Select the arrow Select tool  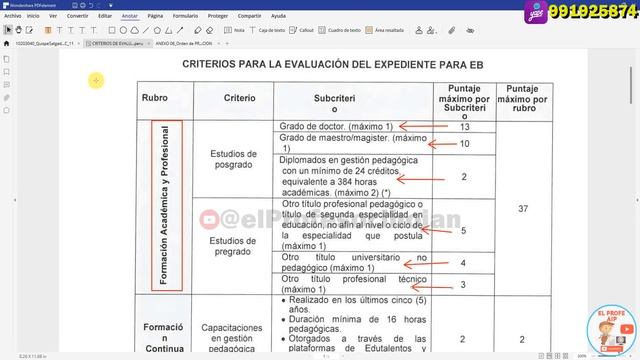[8, 30]
